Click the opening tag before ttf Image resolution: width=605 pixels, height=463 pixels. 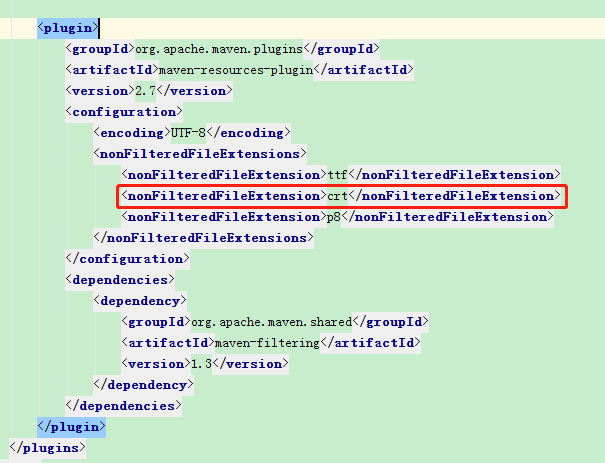tap(224, 175)
